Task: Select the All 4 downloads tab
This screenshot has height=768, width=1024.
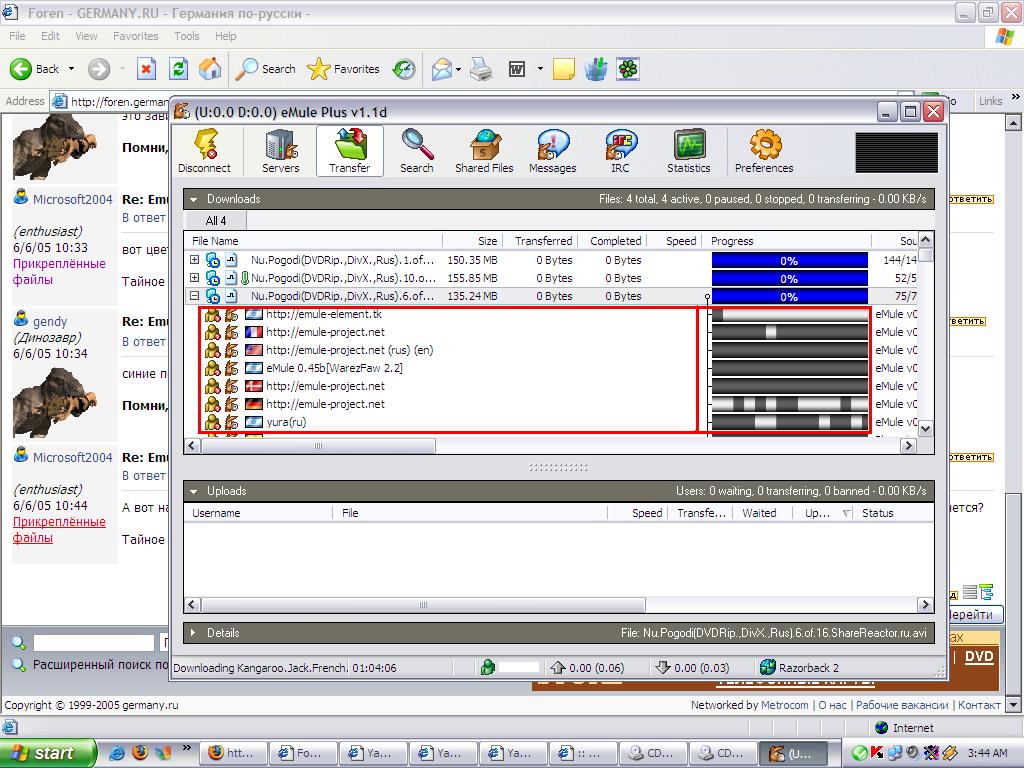Action: (216, 221)
